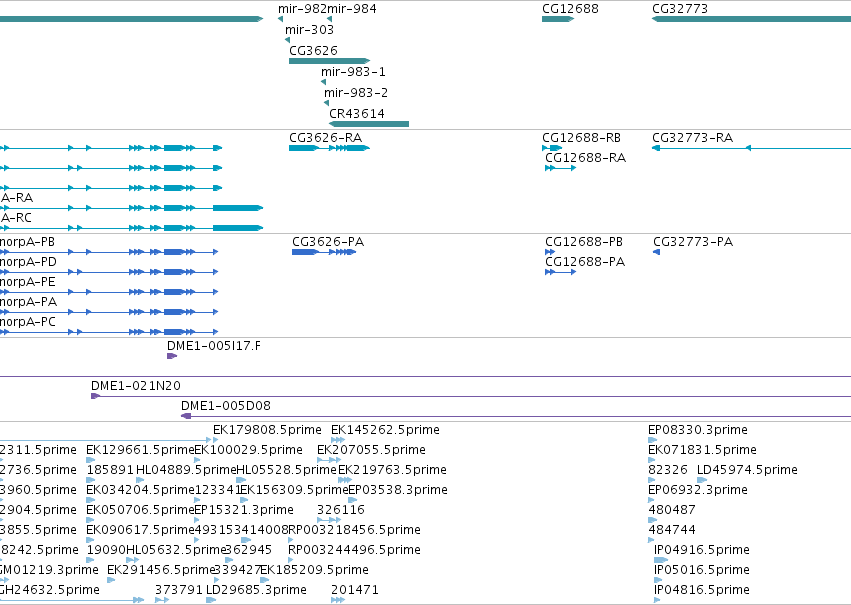Click the IP04816.5prime label
851x605 pixels.
702,591
